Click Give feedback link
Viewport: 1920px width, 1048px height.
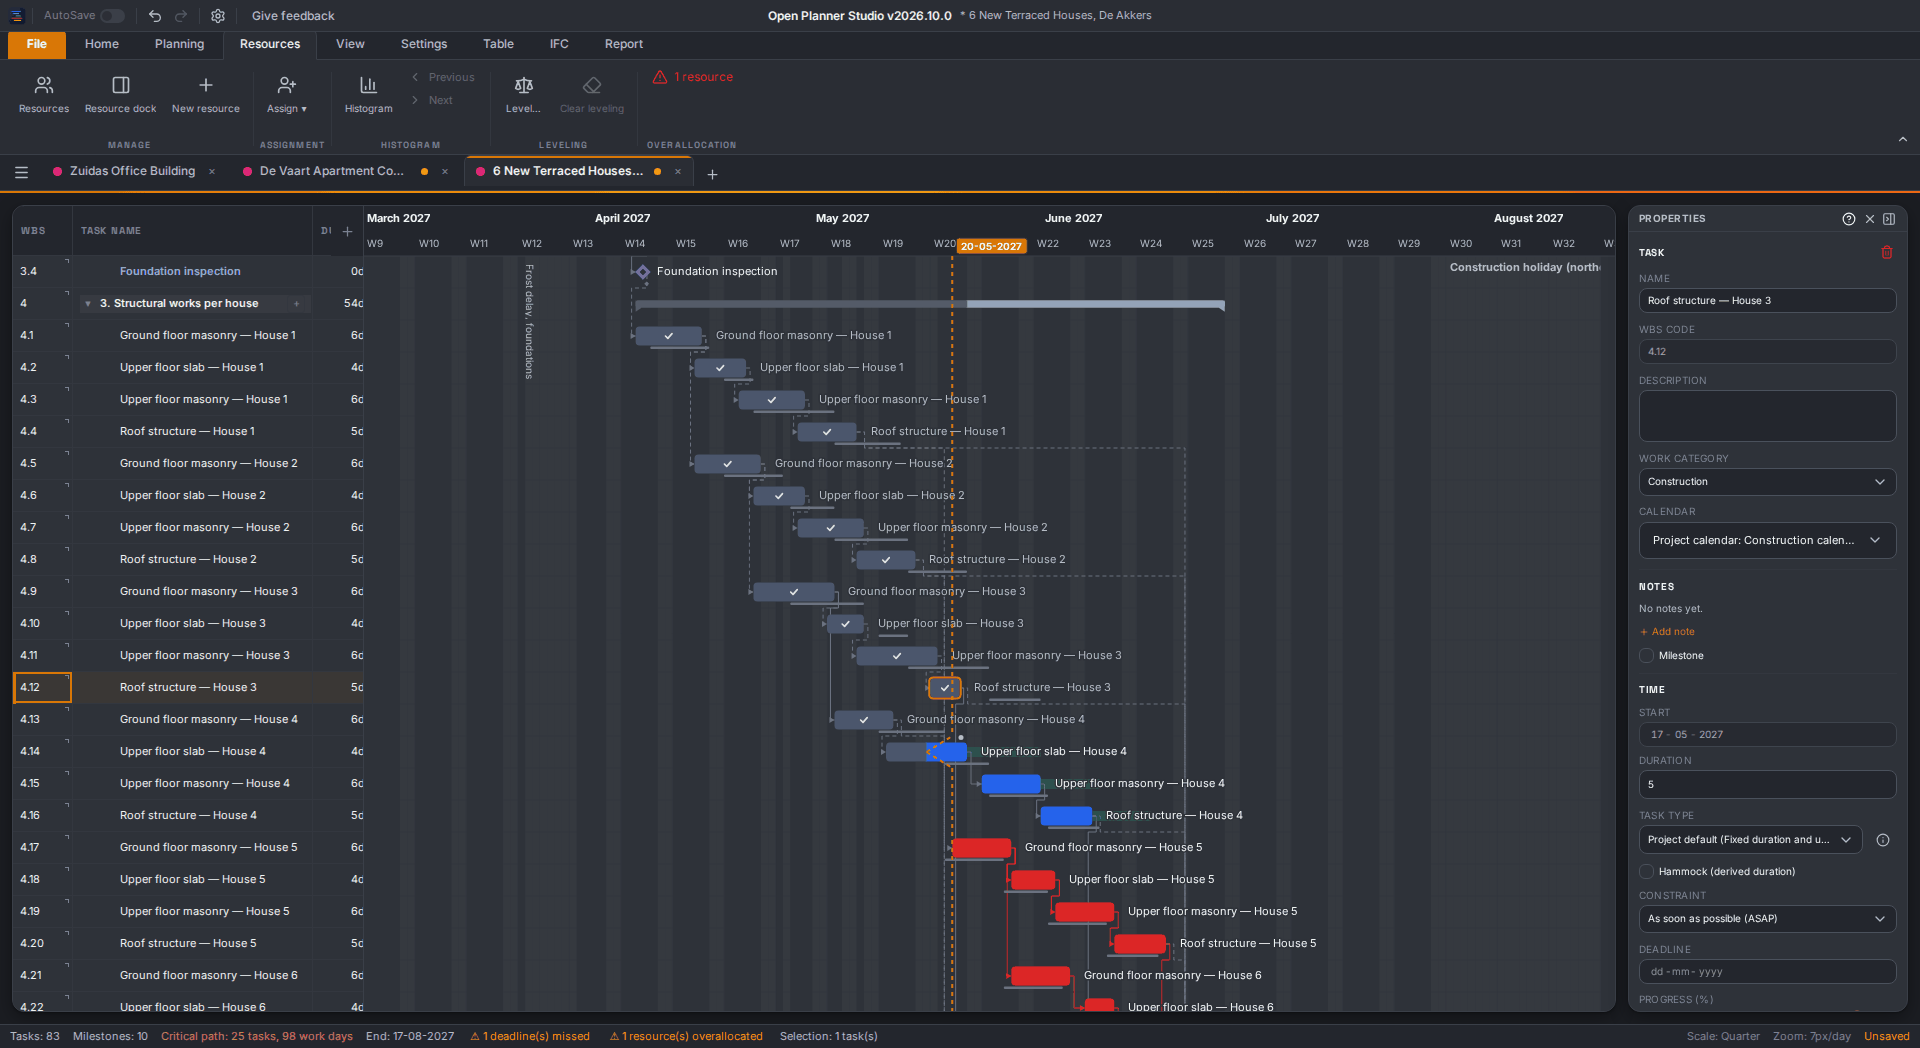pos(293,16)
